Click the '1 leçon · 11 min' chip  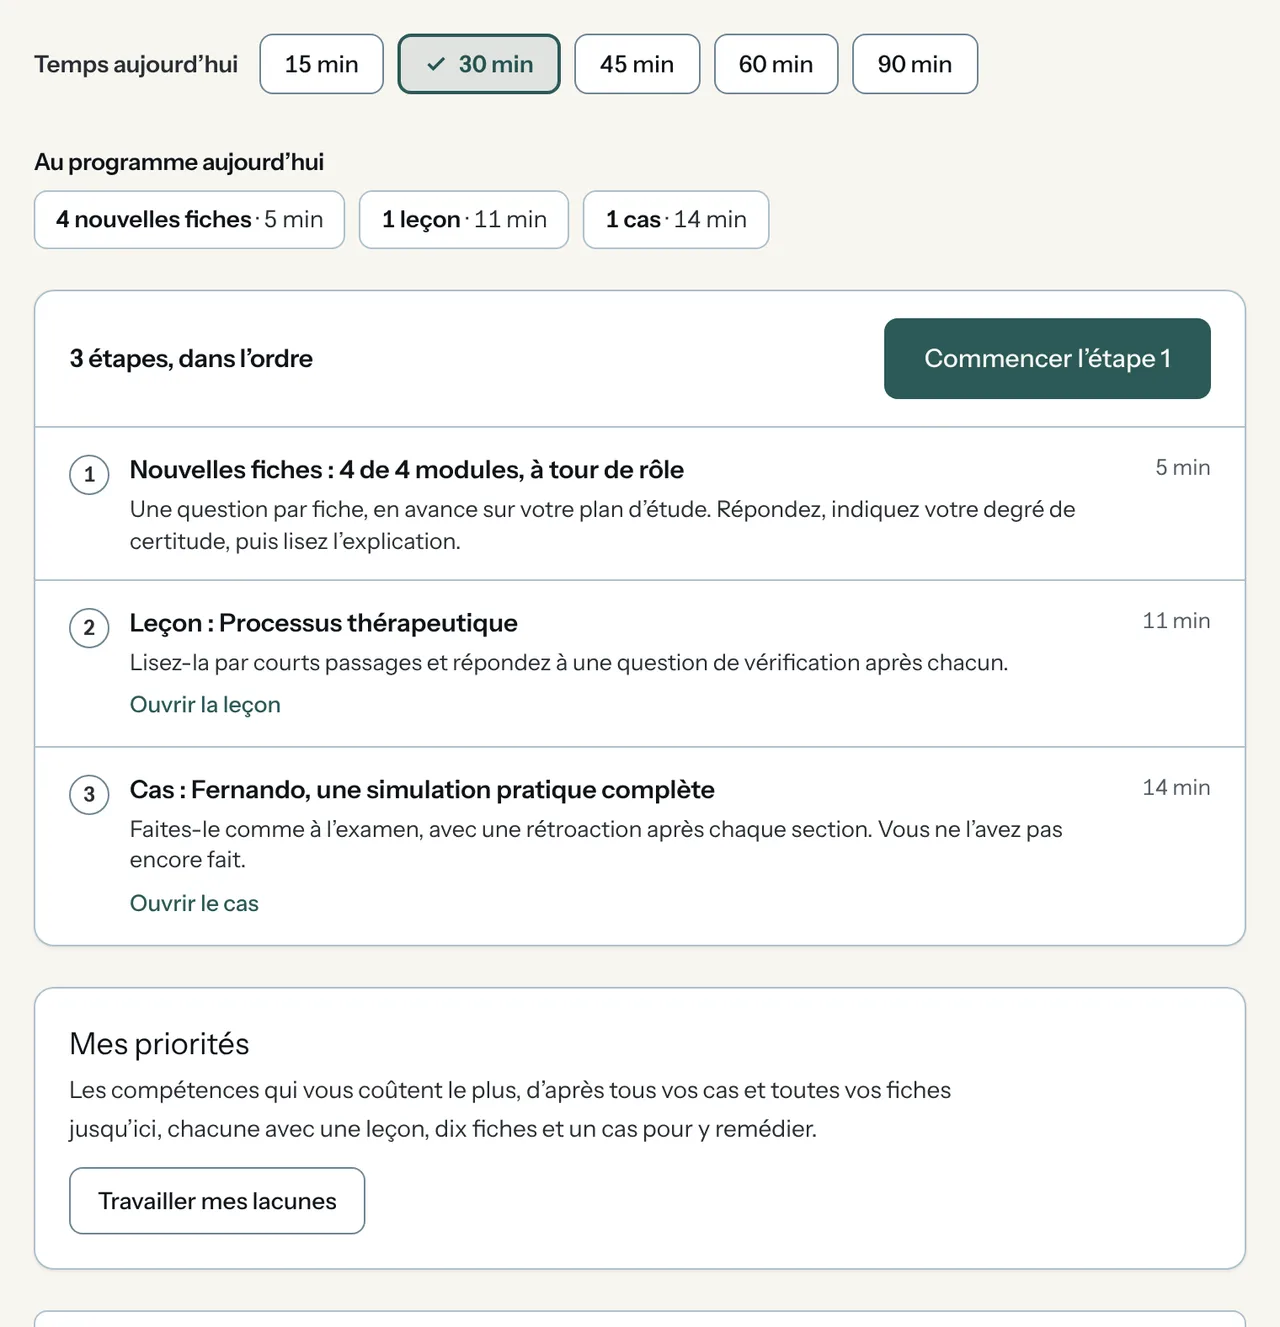tap(464, 219)
